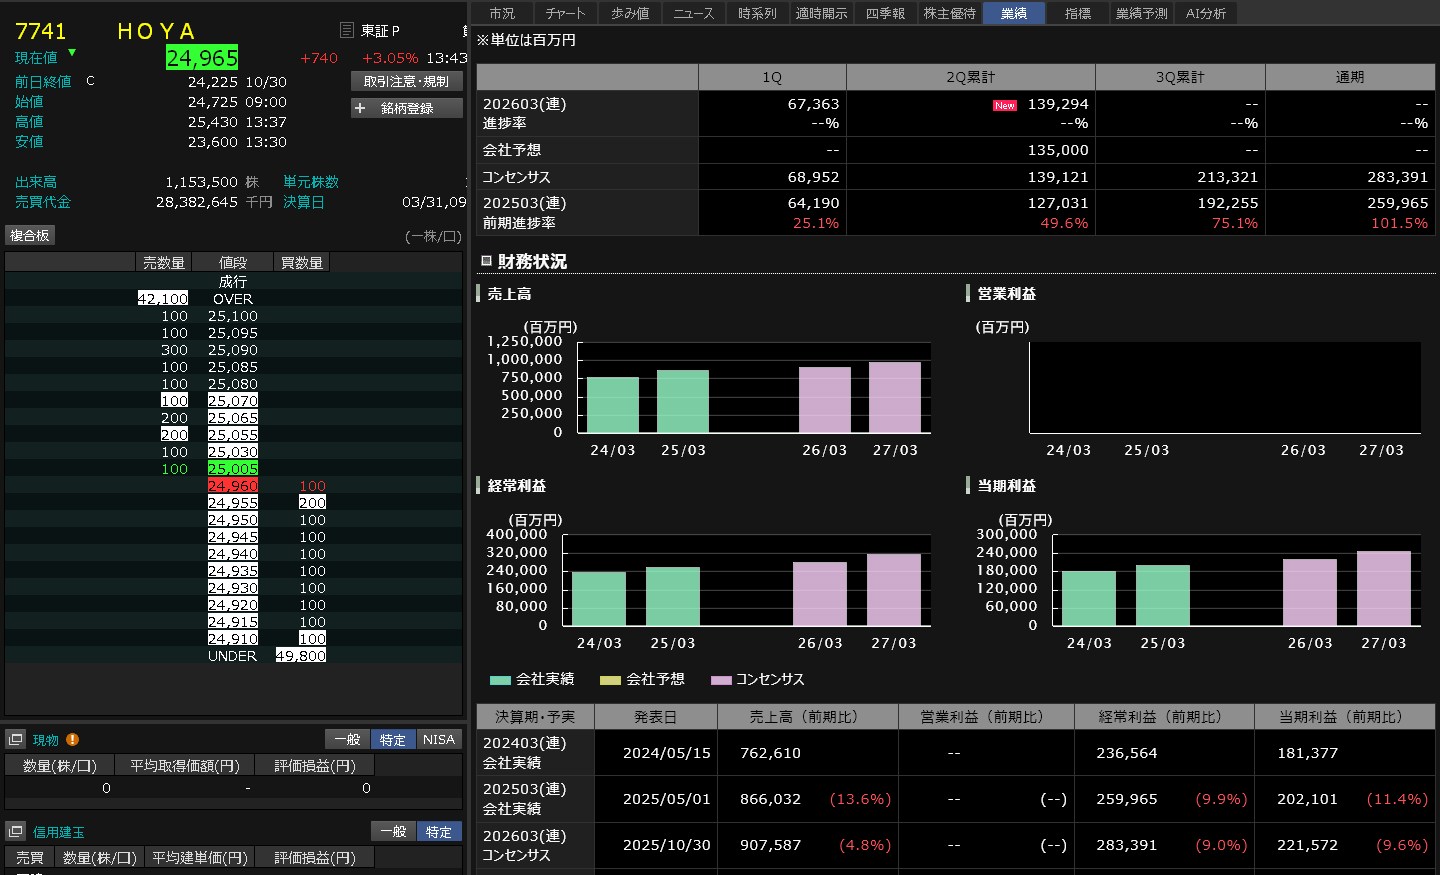Pop out the 信用建玉 panel with its window icon
Screen dimensions: 1440x875
15,832
